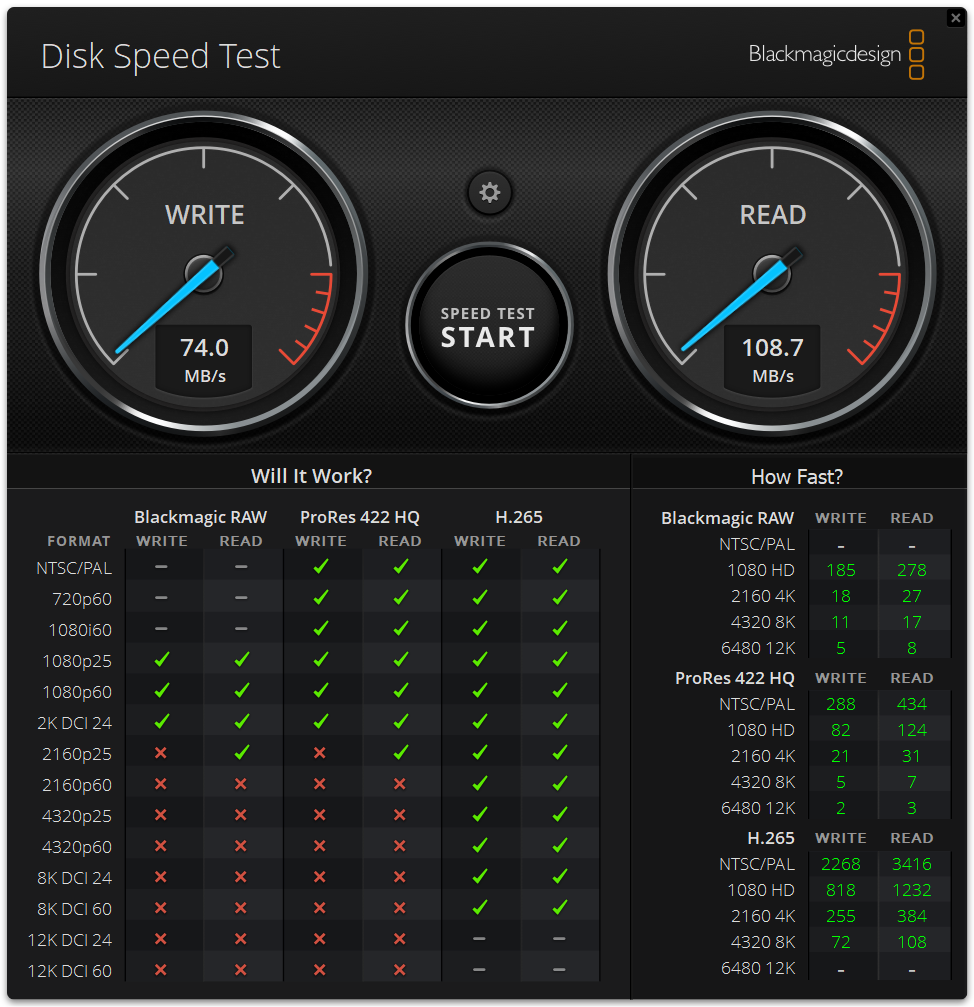Click the 2K DCI 24 format row label
The image size is (974, 1007).
(76, 722)
